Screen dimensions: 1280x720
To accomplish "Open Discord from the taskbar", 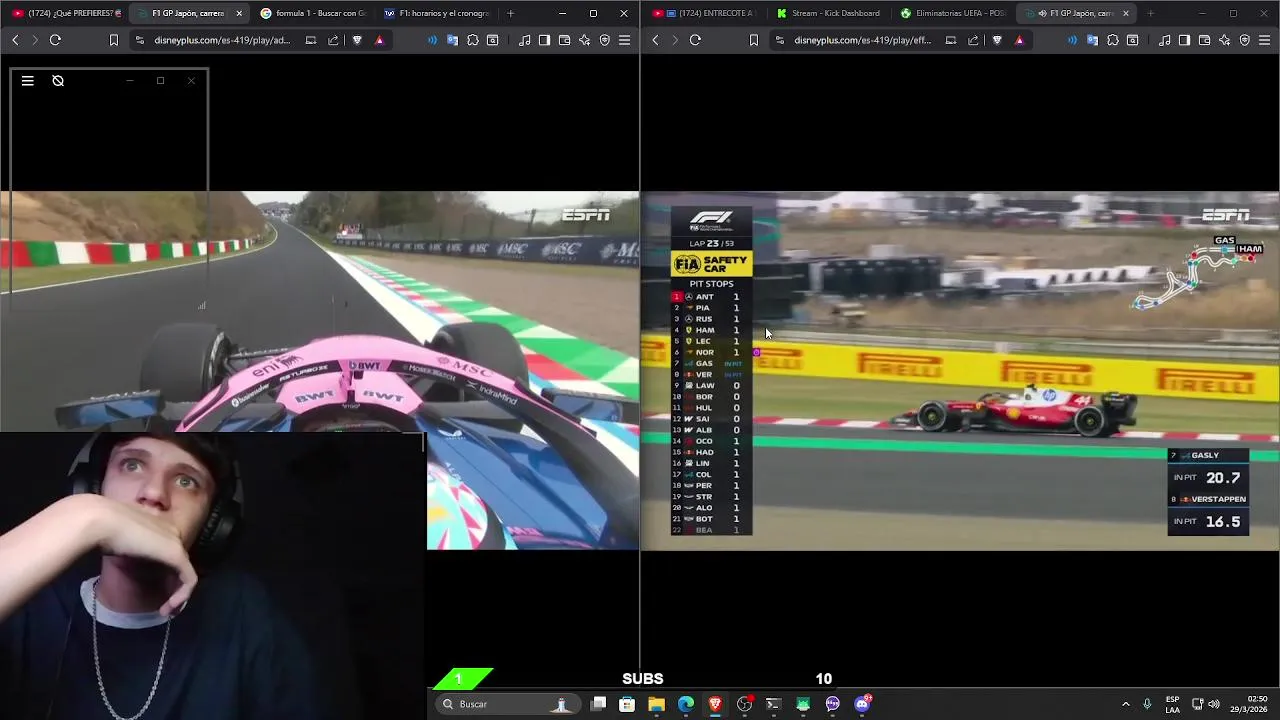I will click(862, 704).
